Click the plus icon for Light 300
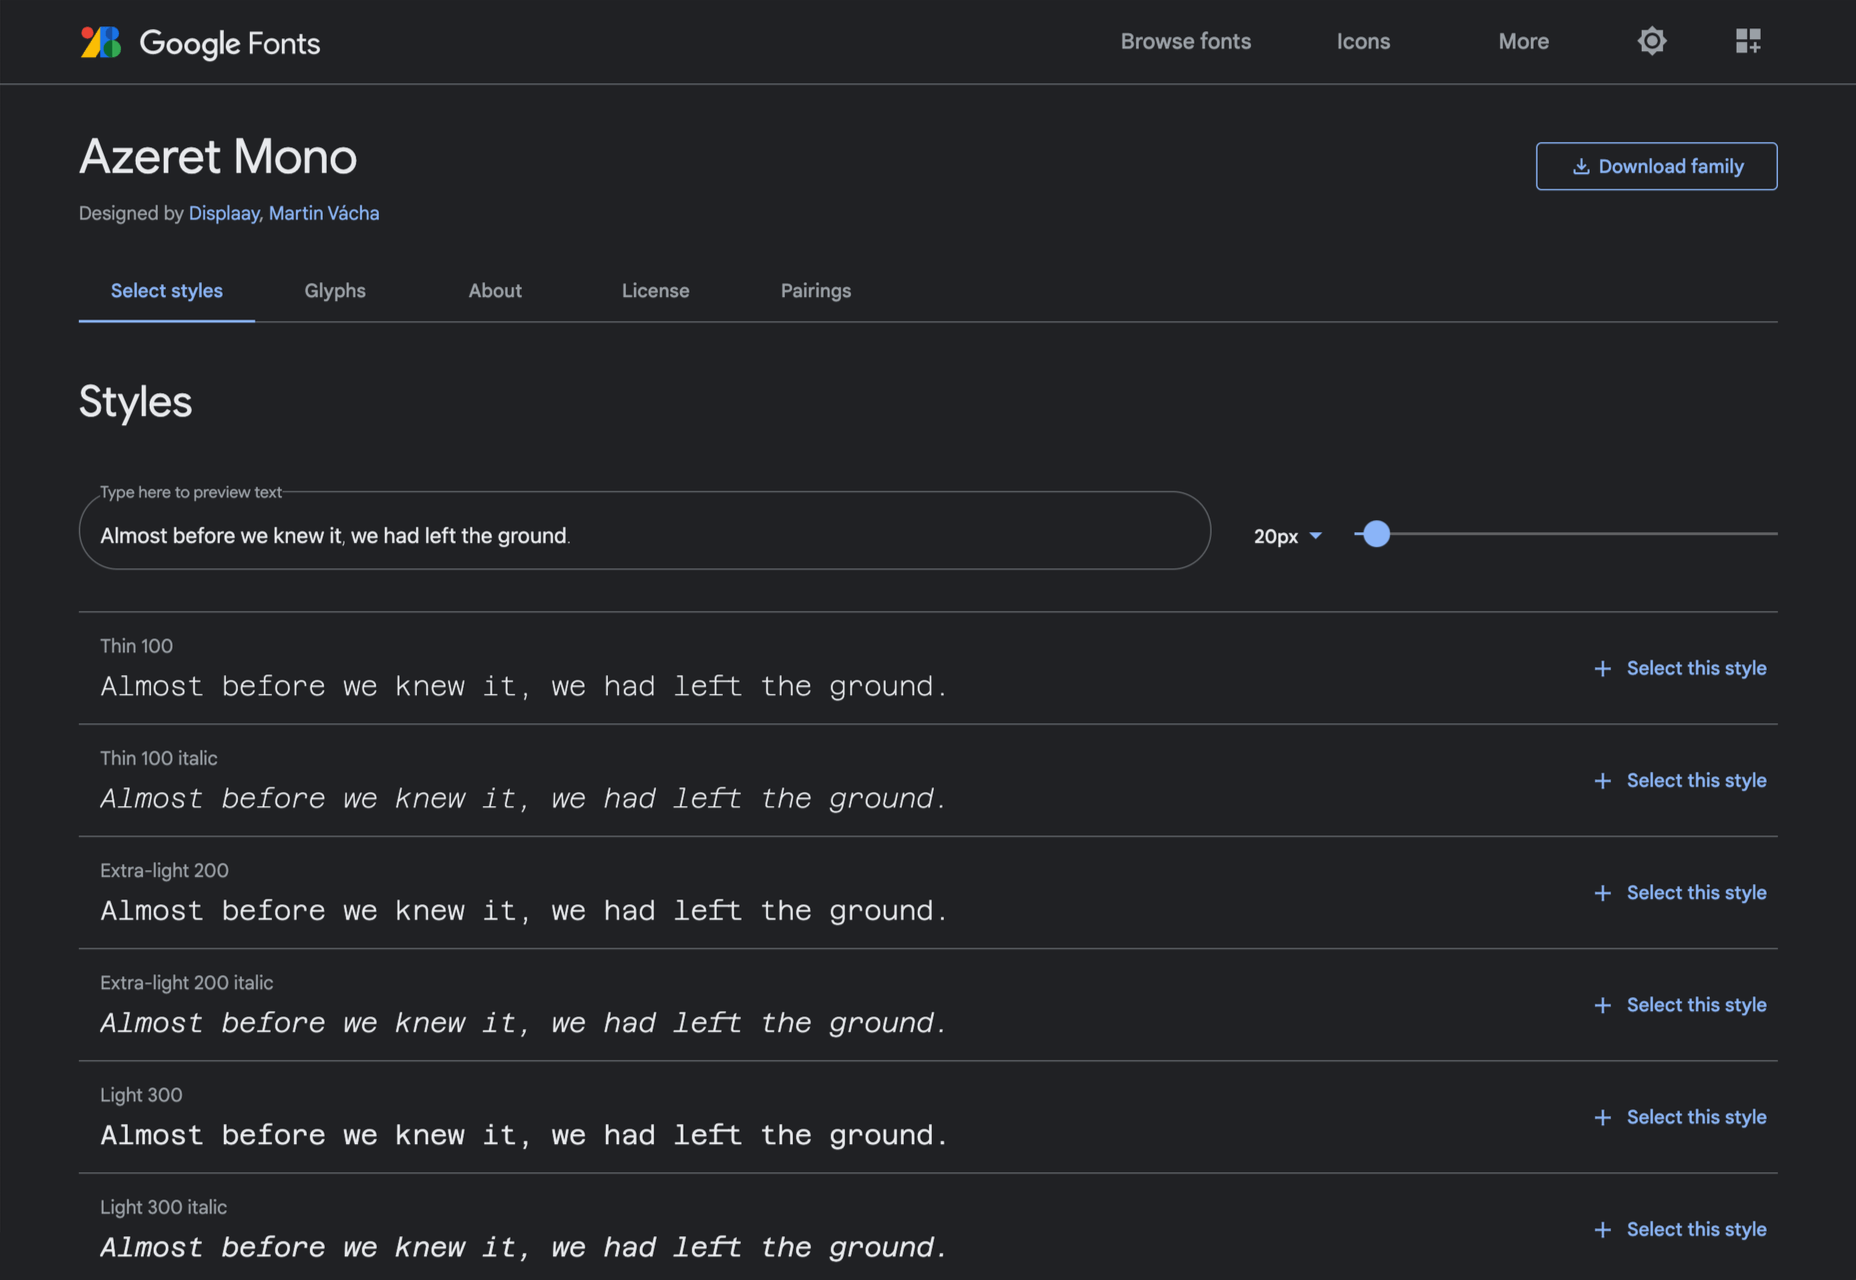 1602,1117
